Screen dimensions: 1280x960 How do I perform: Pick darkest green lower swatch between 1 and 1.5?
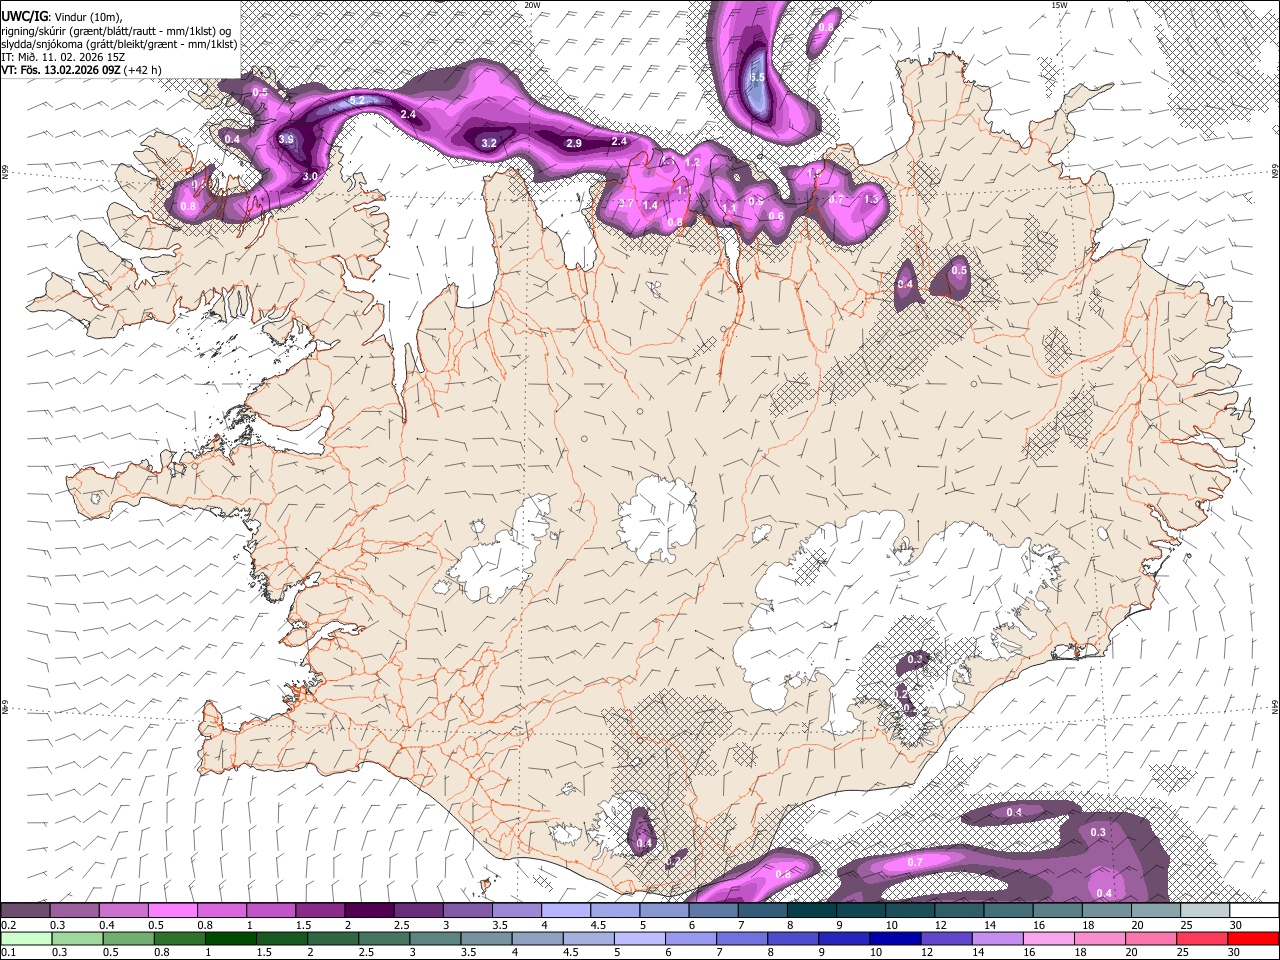tap(230, 938)
